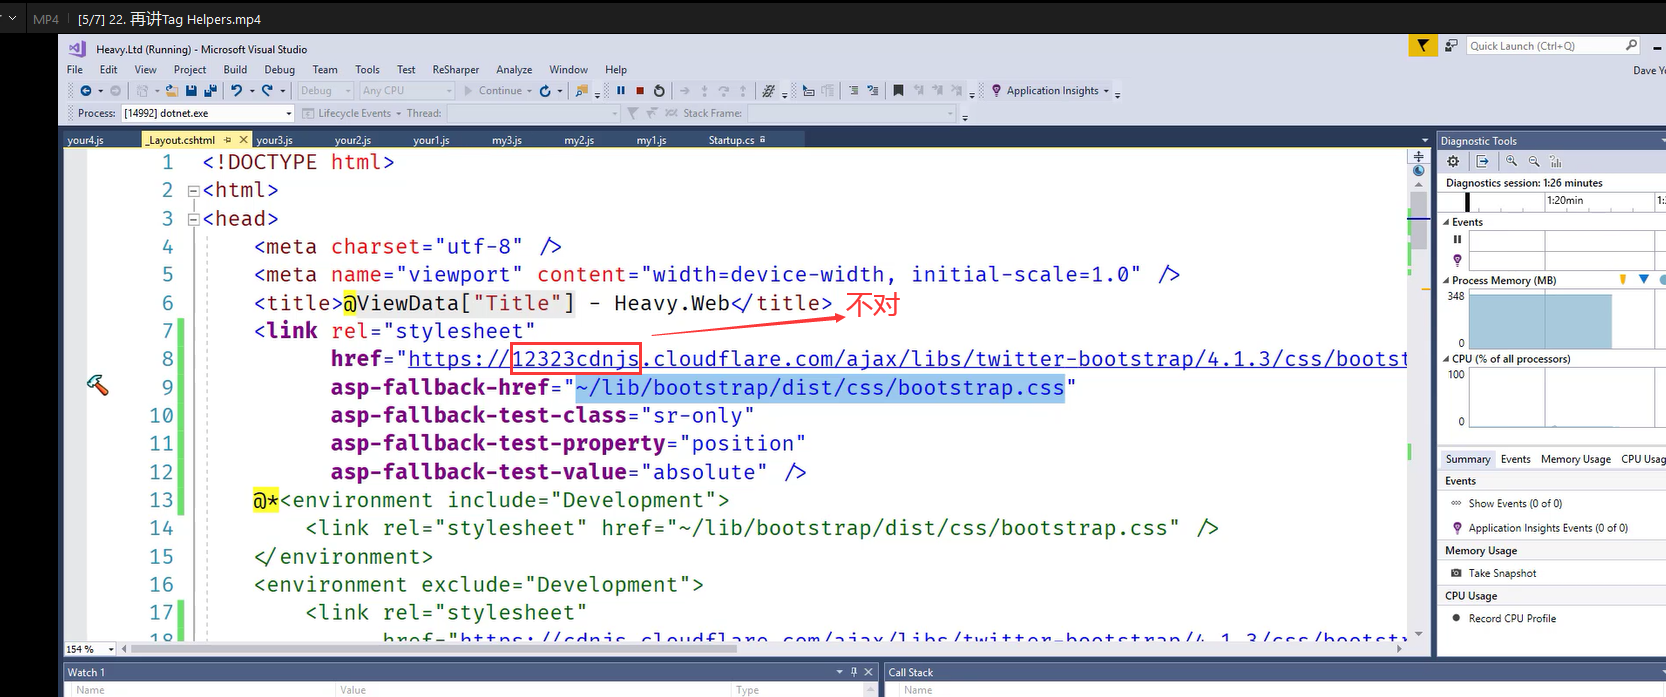
Task: Click the Find in Files folder icon
Action: [582, 91]
